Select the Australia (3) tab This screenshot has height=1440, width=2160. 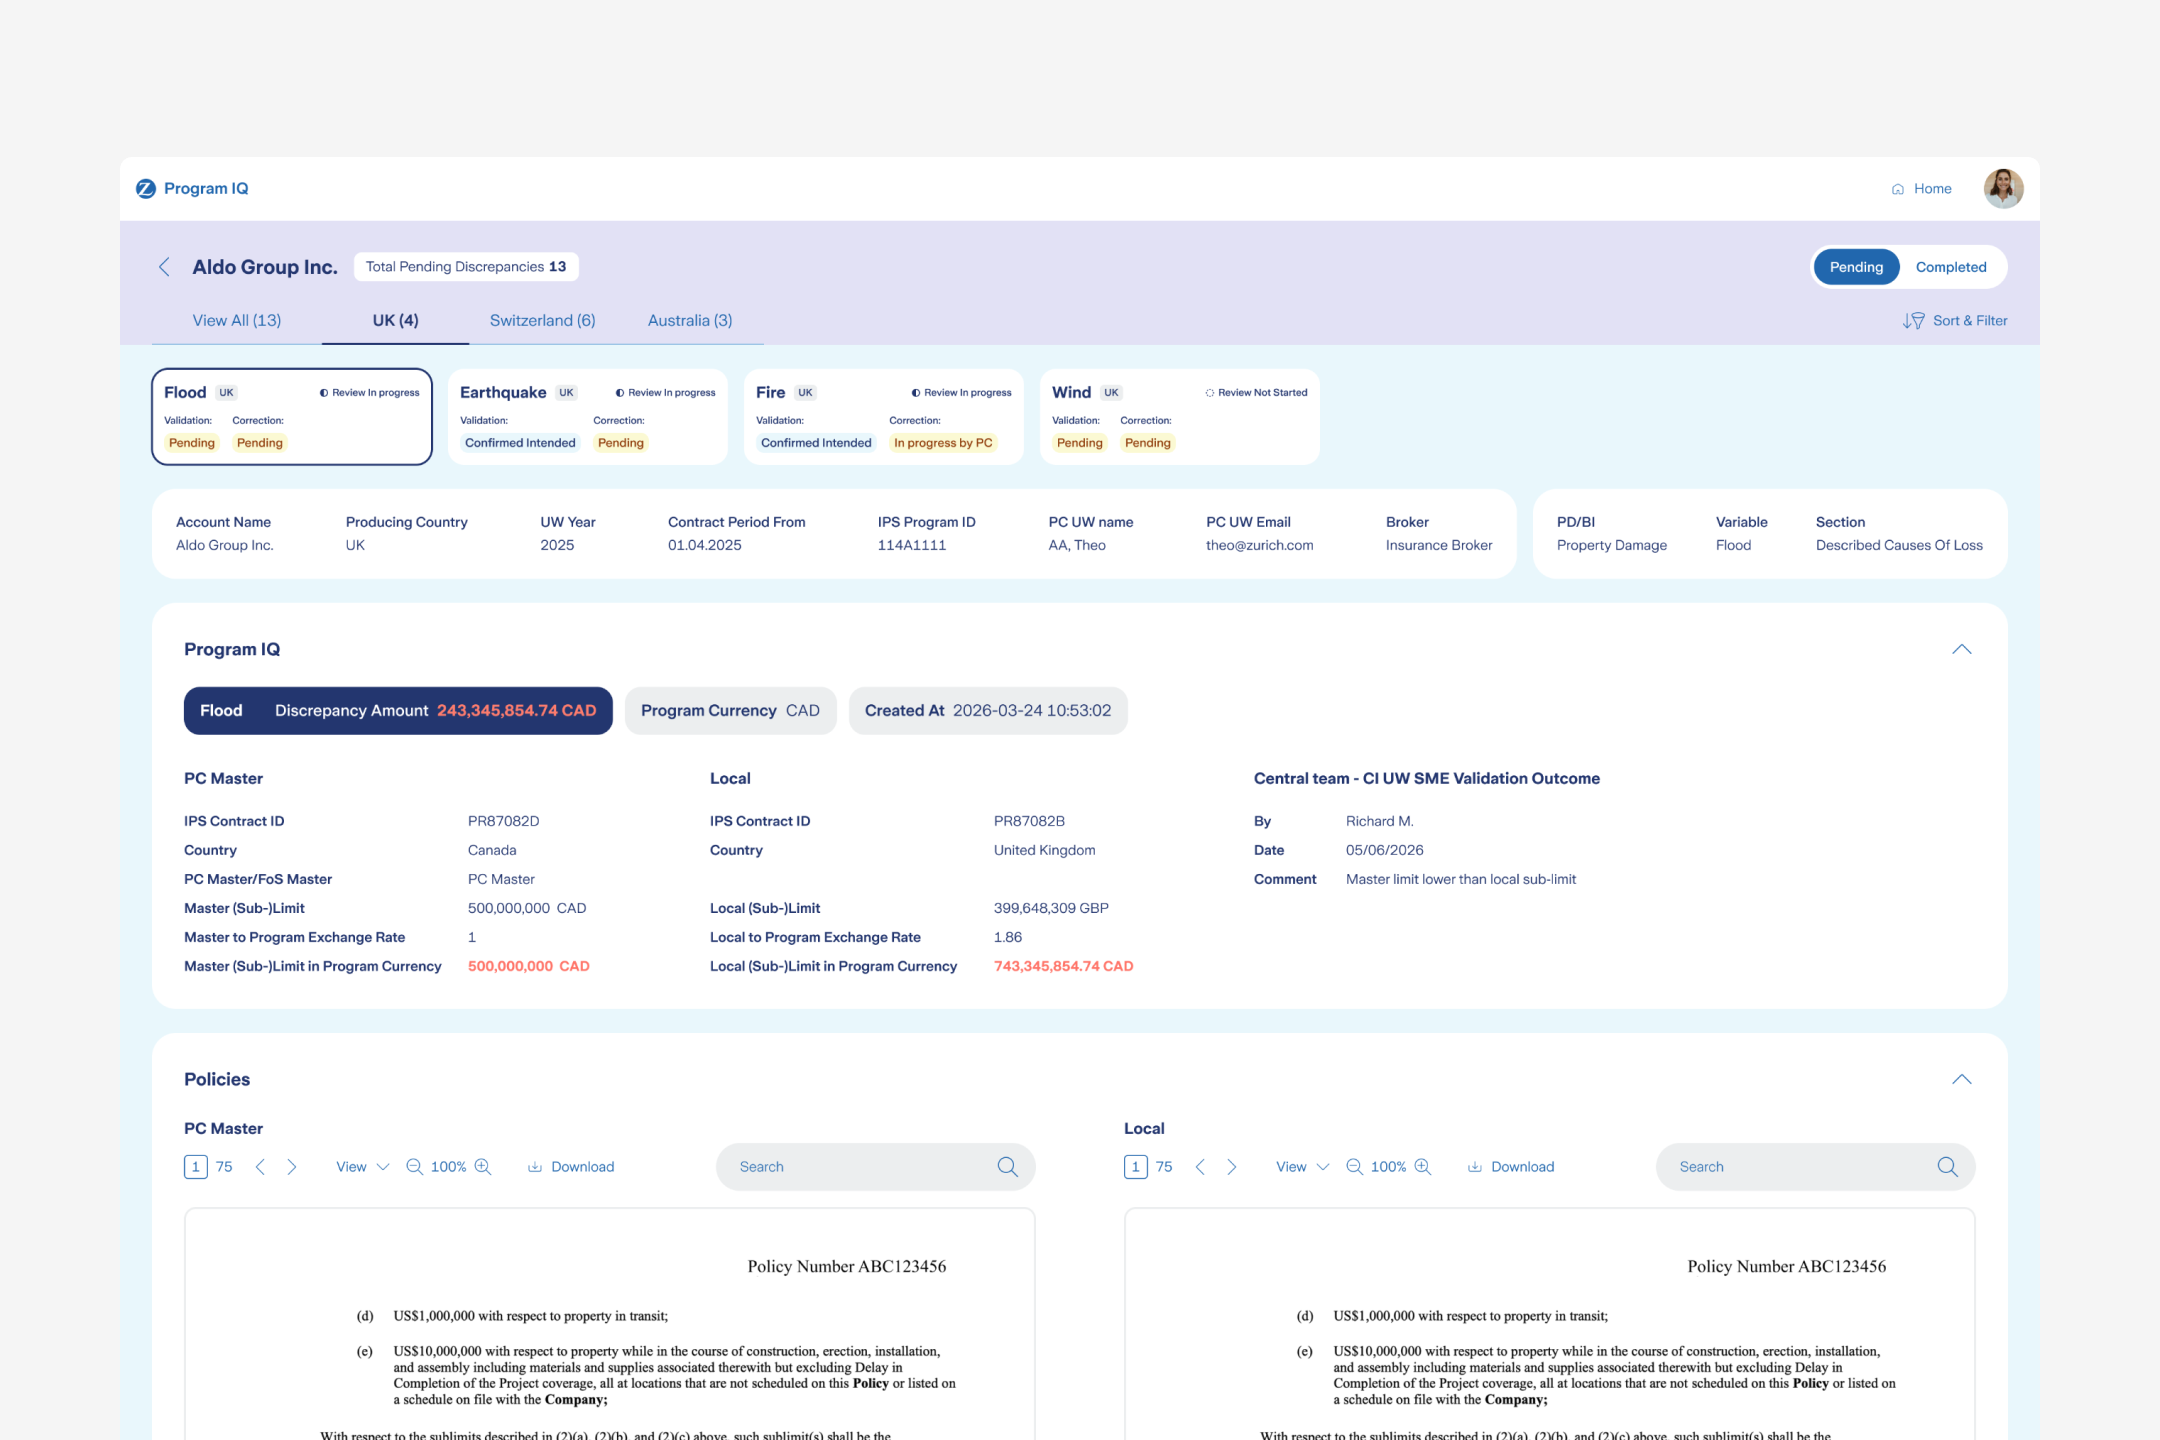pyautogui.click(x=690, y=321)
